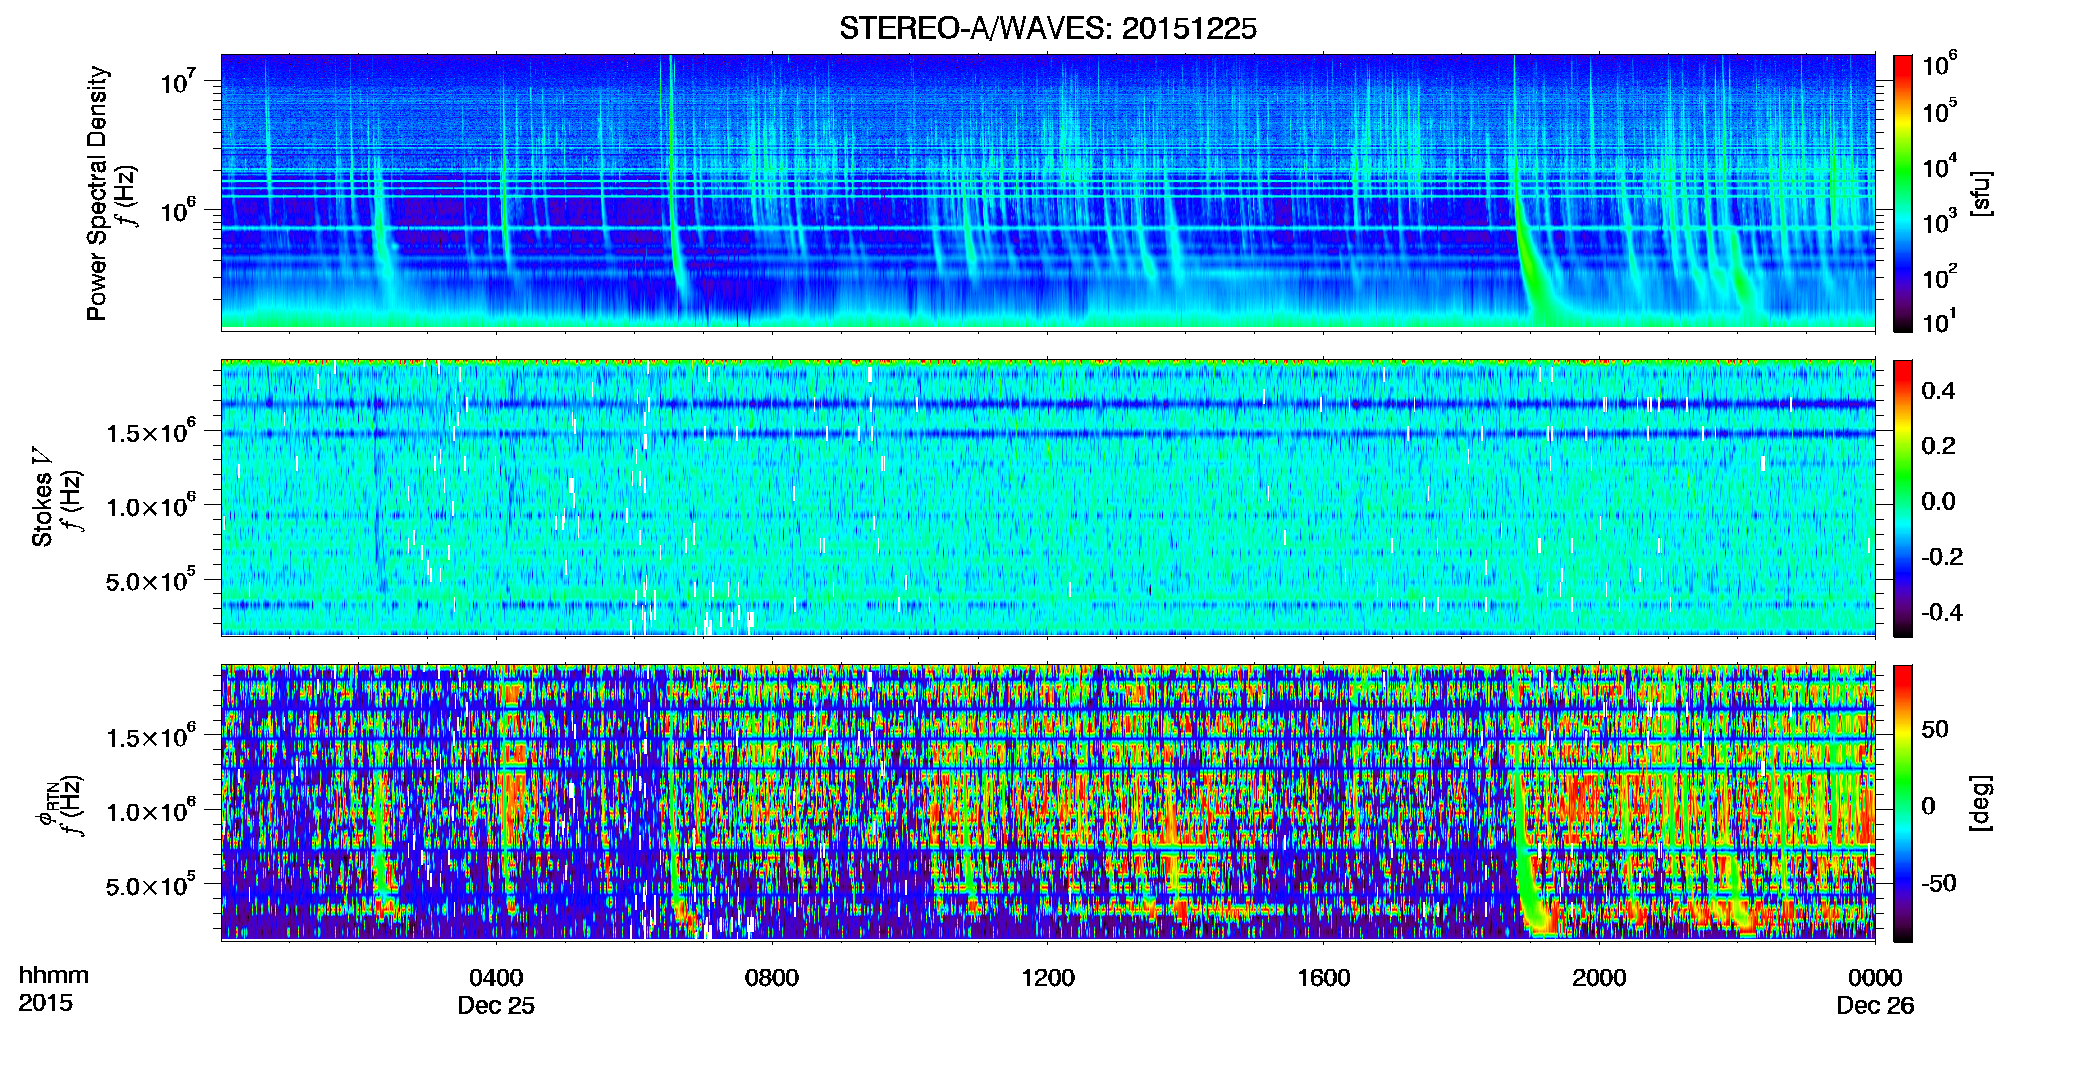
Task: Click the 0400 time tick label
Action: point(496,978)
